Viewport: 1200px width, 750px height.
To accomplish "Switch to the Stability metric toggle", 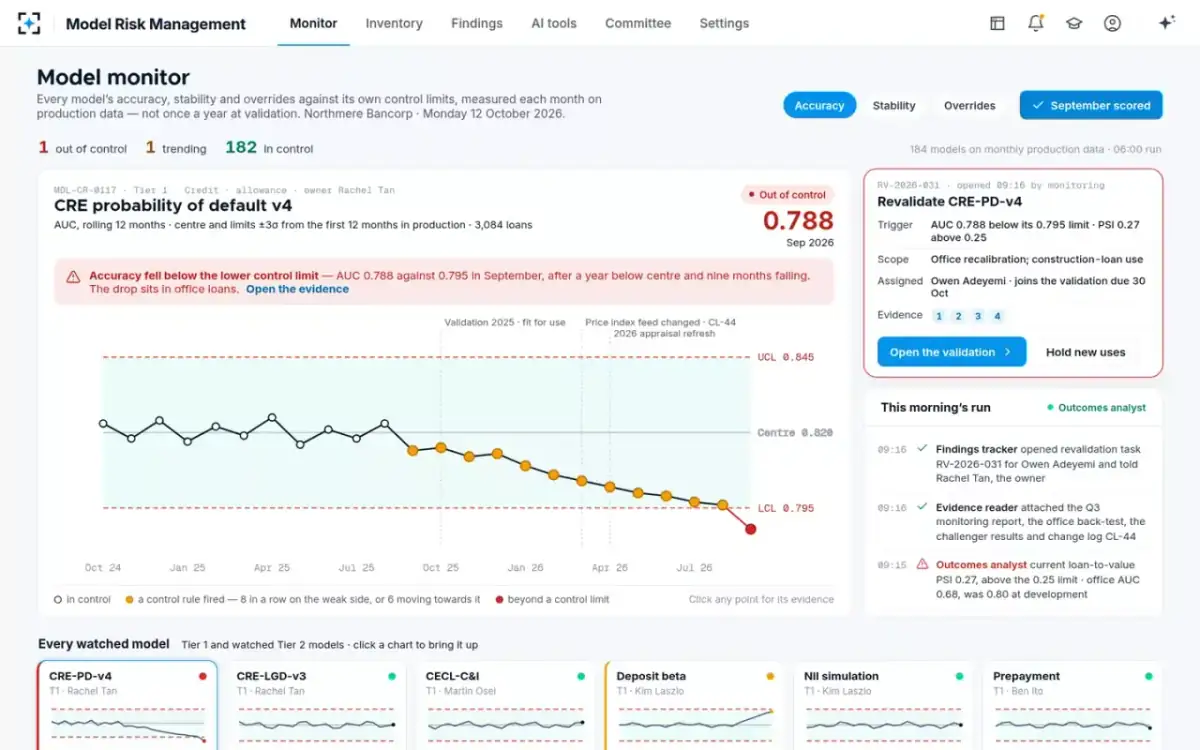I will [x=894, y=105].
